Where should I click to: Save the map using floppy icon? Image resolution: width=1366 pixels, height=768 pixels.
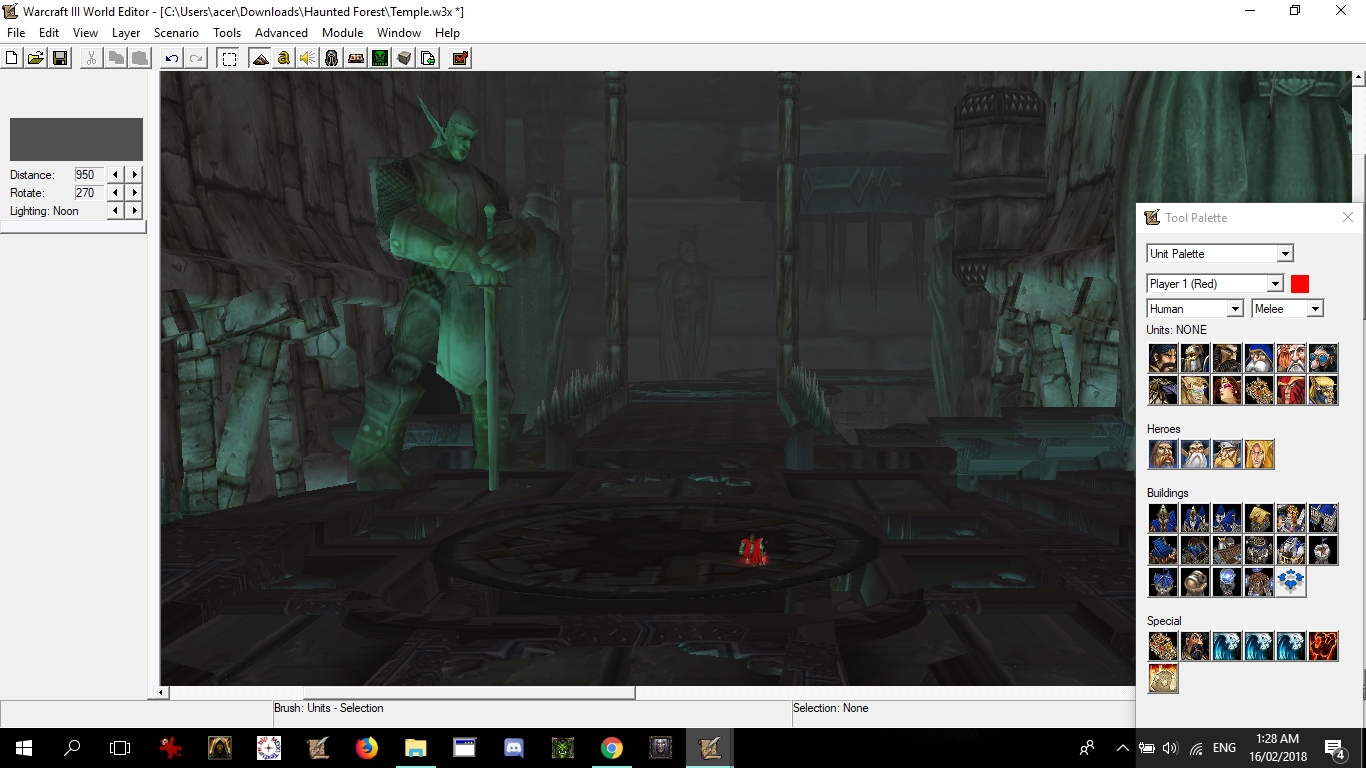pyautogui.click(x=60, y=58)
